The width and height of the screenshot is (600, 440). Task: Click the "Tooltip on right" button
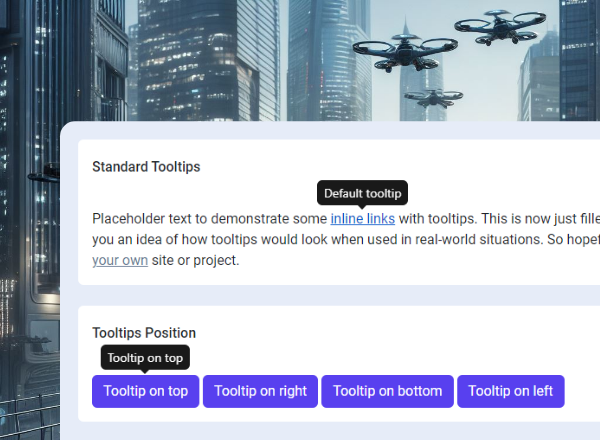pos(260,392)
